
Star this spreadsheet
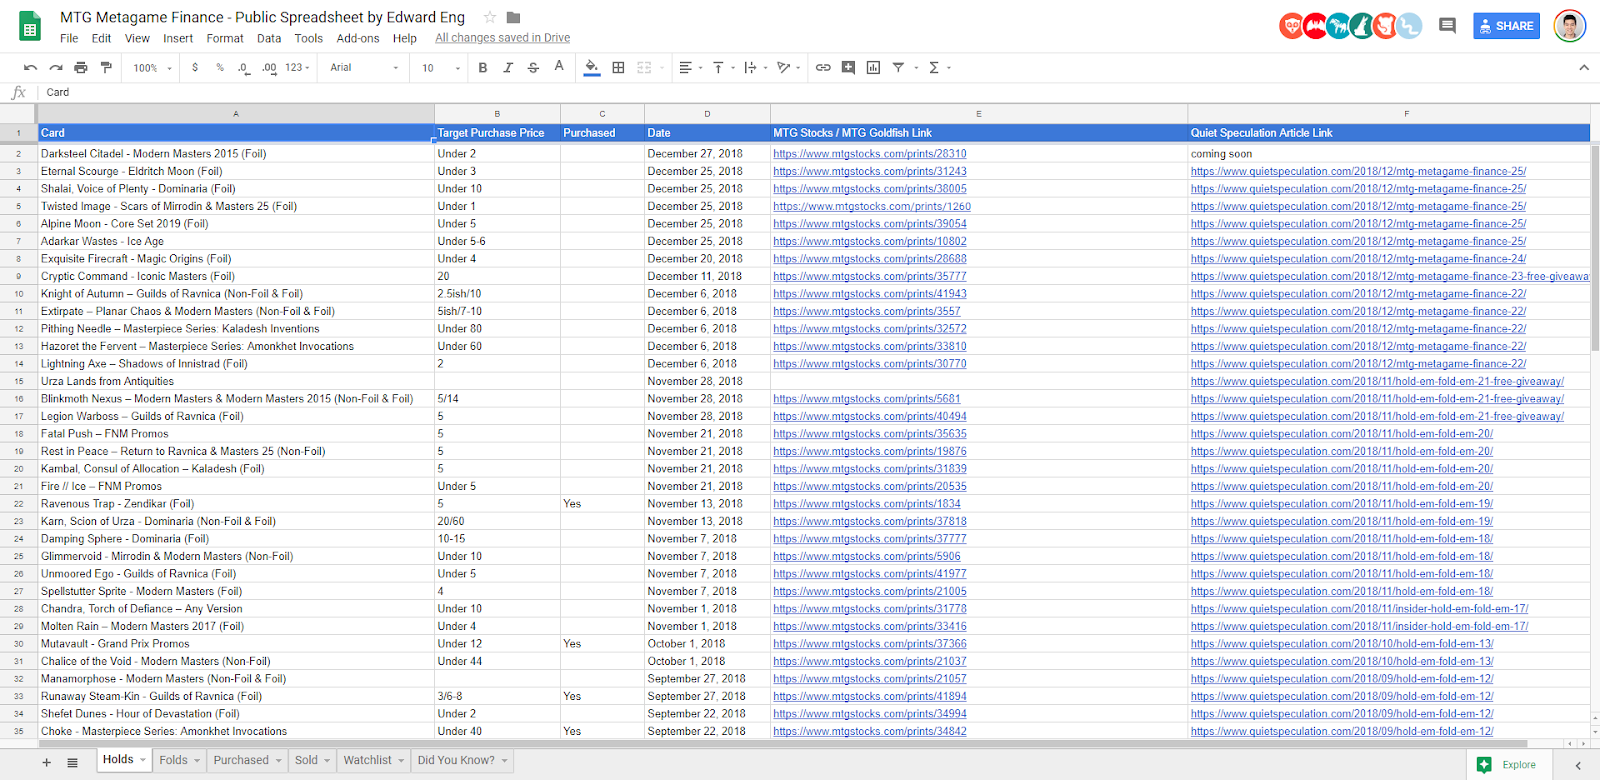pos(490,17)
